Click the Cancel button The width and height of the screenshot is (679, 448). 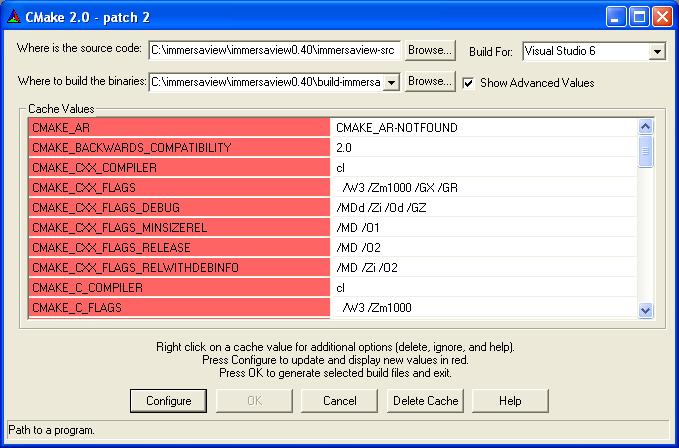pyautogui.click(x=340, y=401)
